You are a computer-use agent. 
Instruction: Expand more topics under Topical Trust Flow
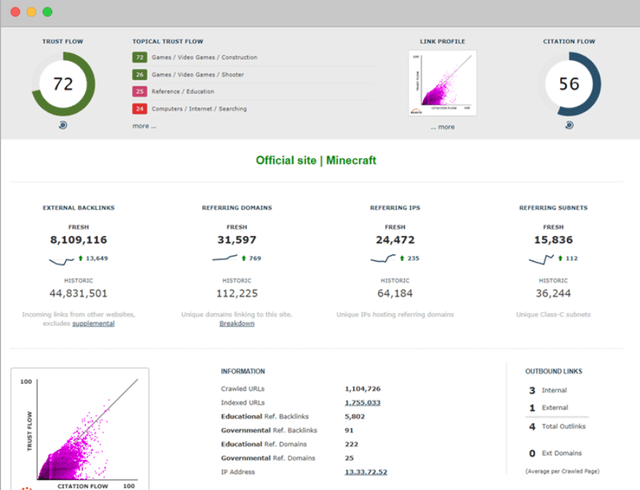(x=144, y=126)
